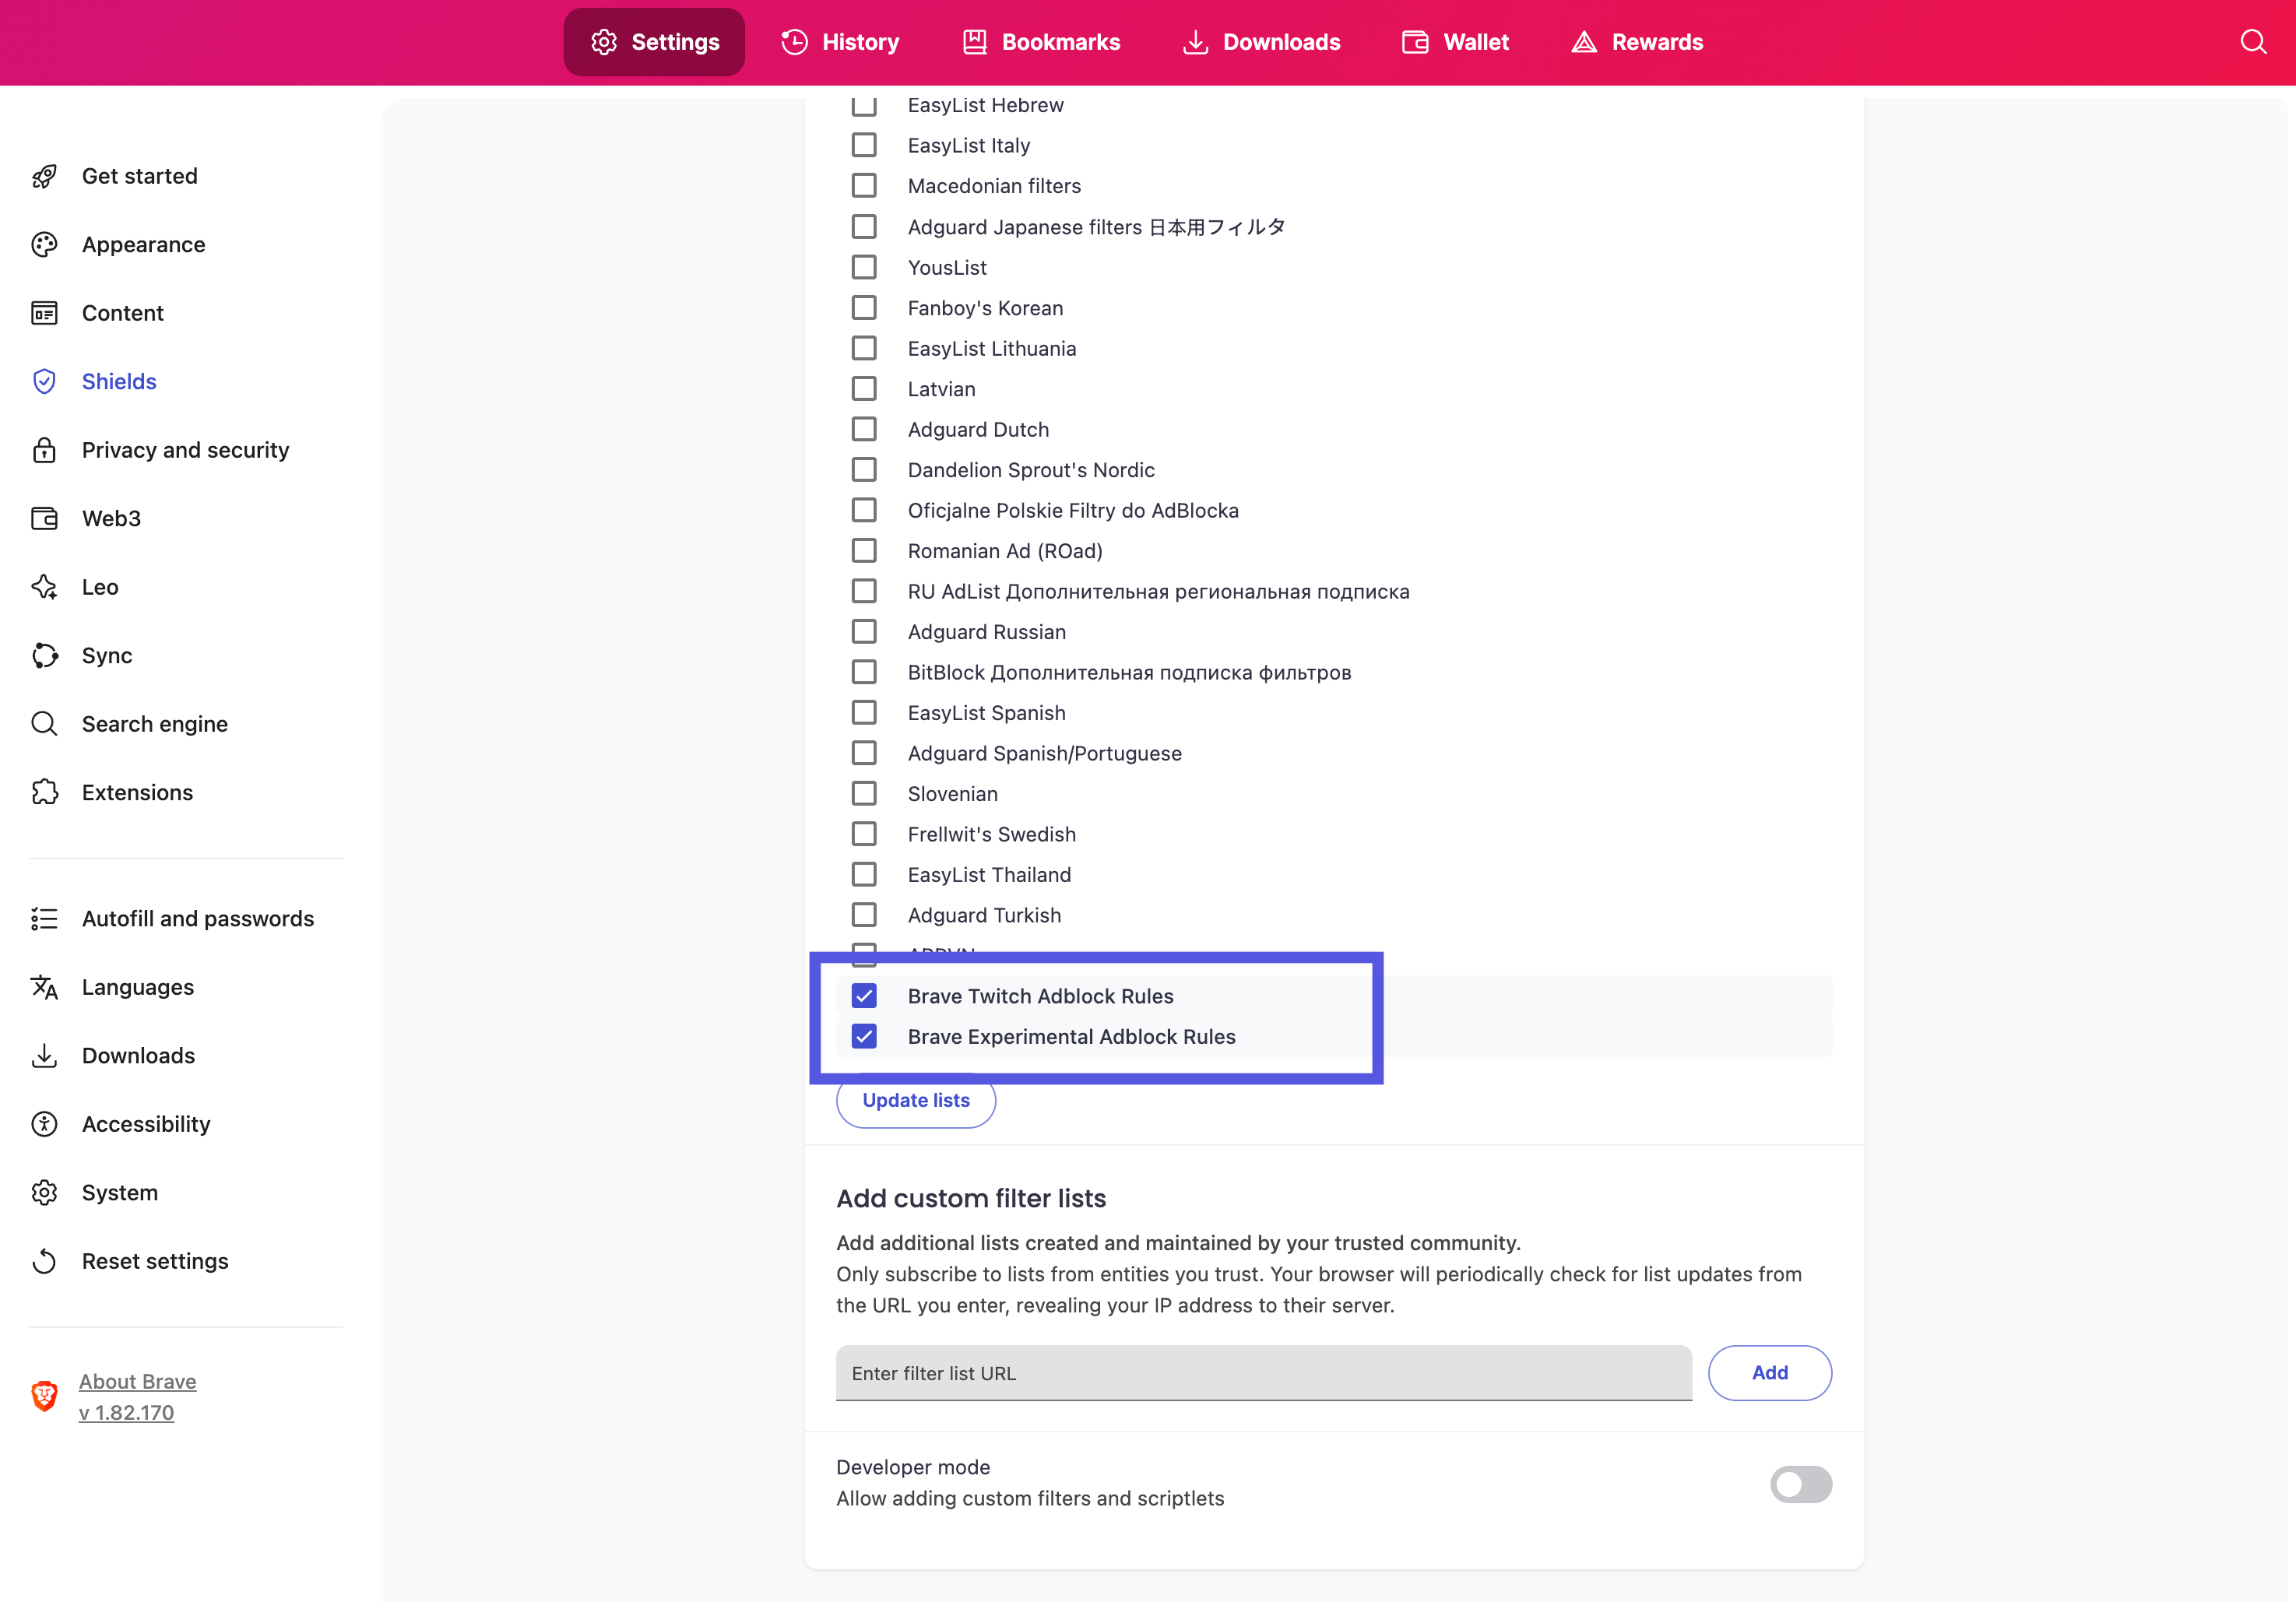Click the Extensions puzzle icon

click(x=44, y=793)
